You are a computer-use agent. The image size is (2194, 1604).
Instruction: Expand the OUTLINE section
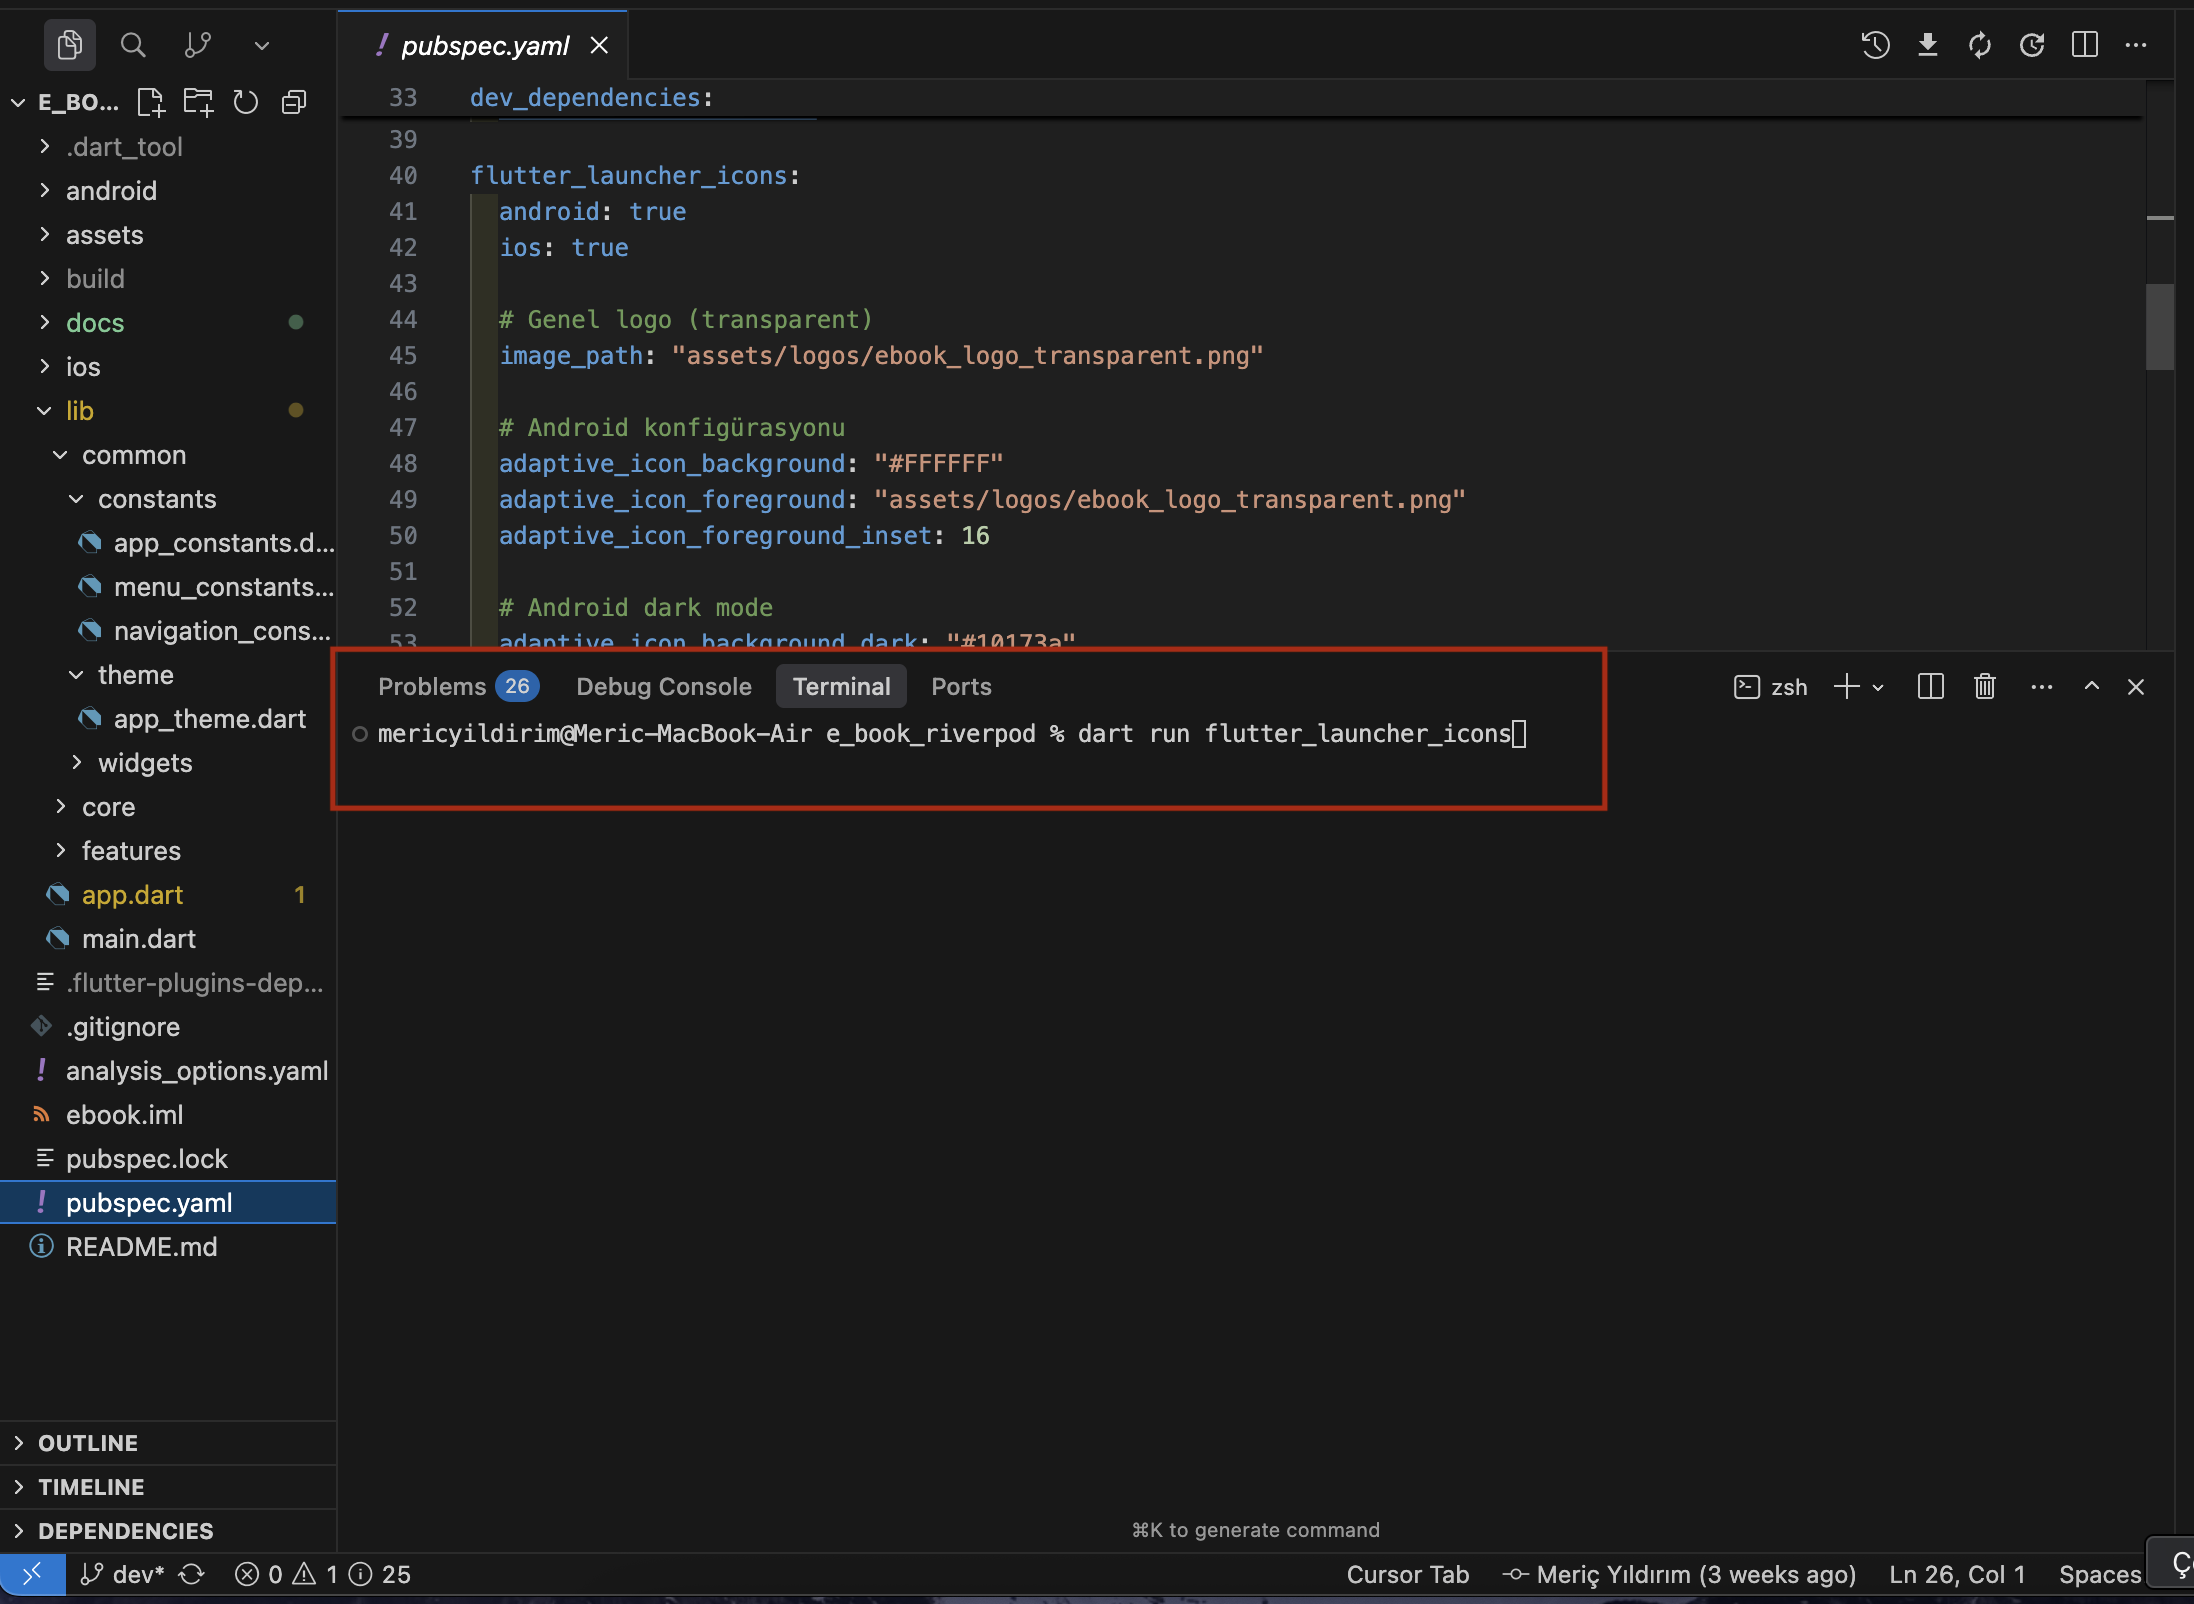pyautogui.click(x=88, y=1443)
